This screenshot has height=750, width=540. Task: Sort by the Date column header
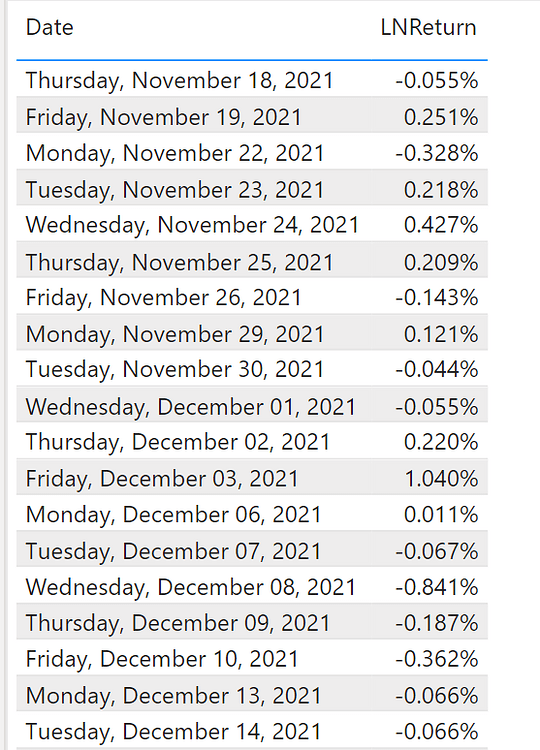coord(49,27)
